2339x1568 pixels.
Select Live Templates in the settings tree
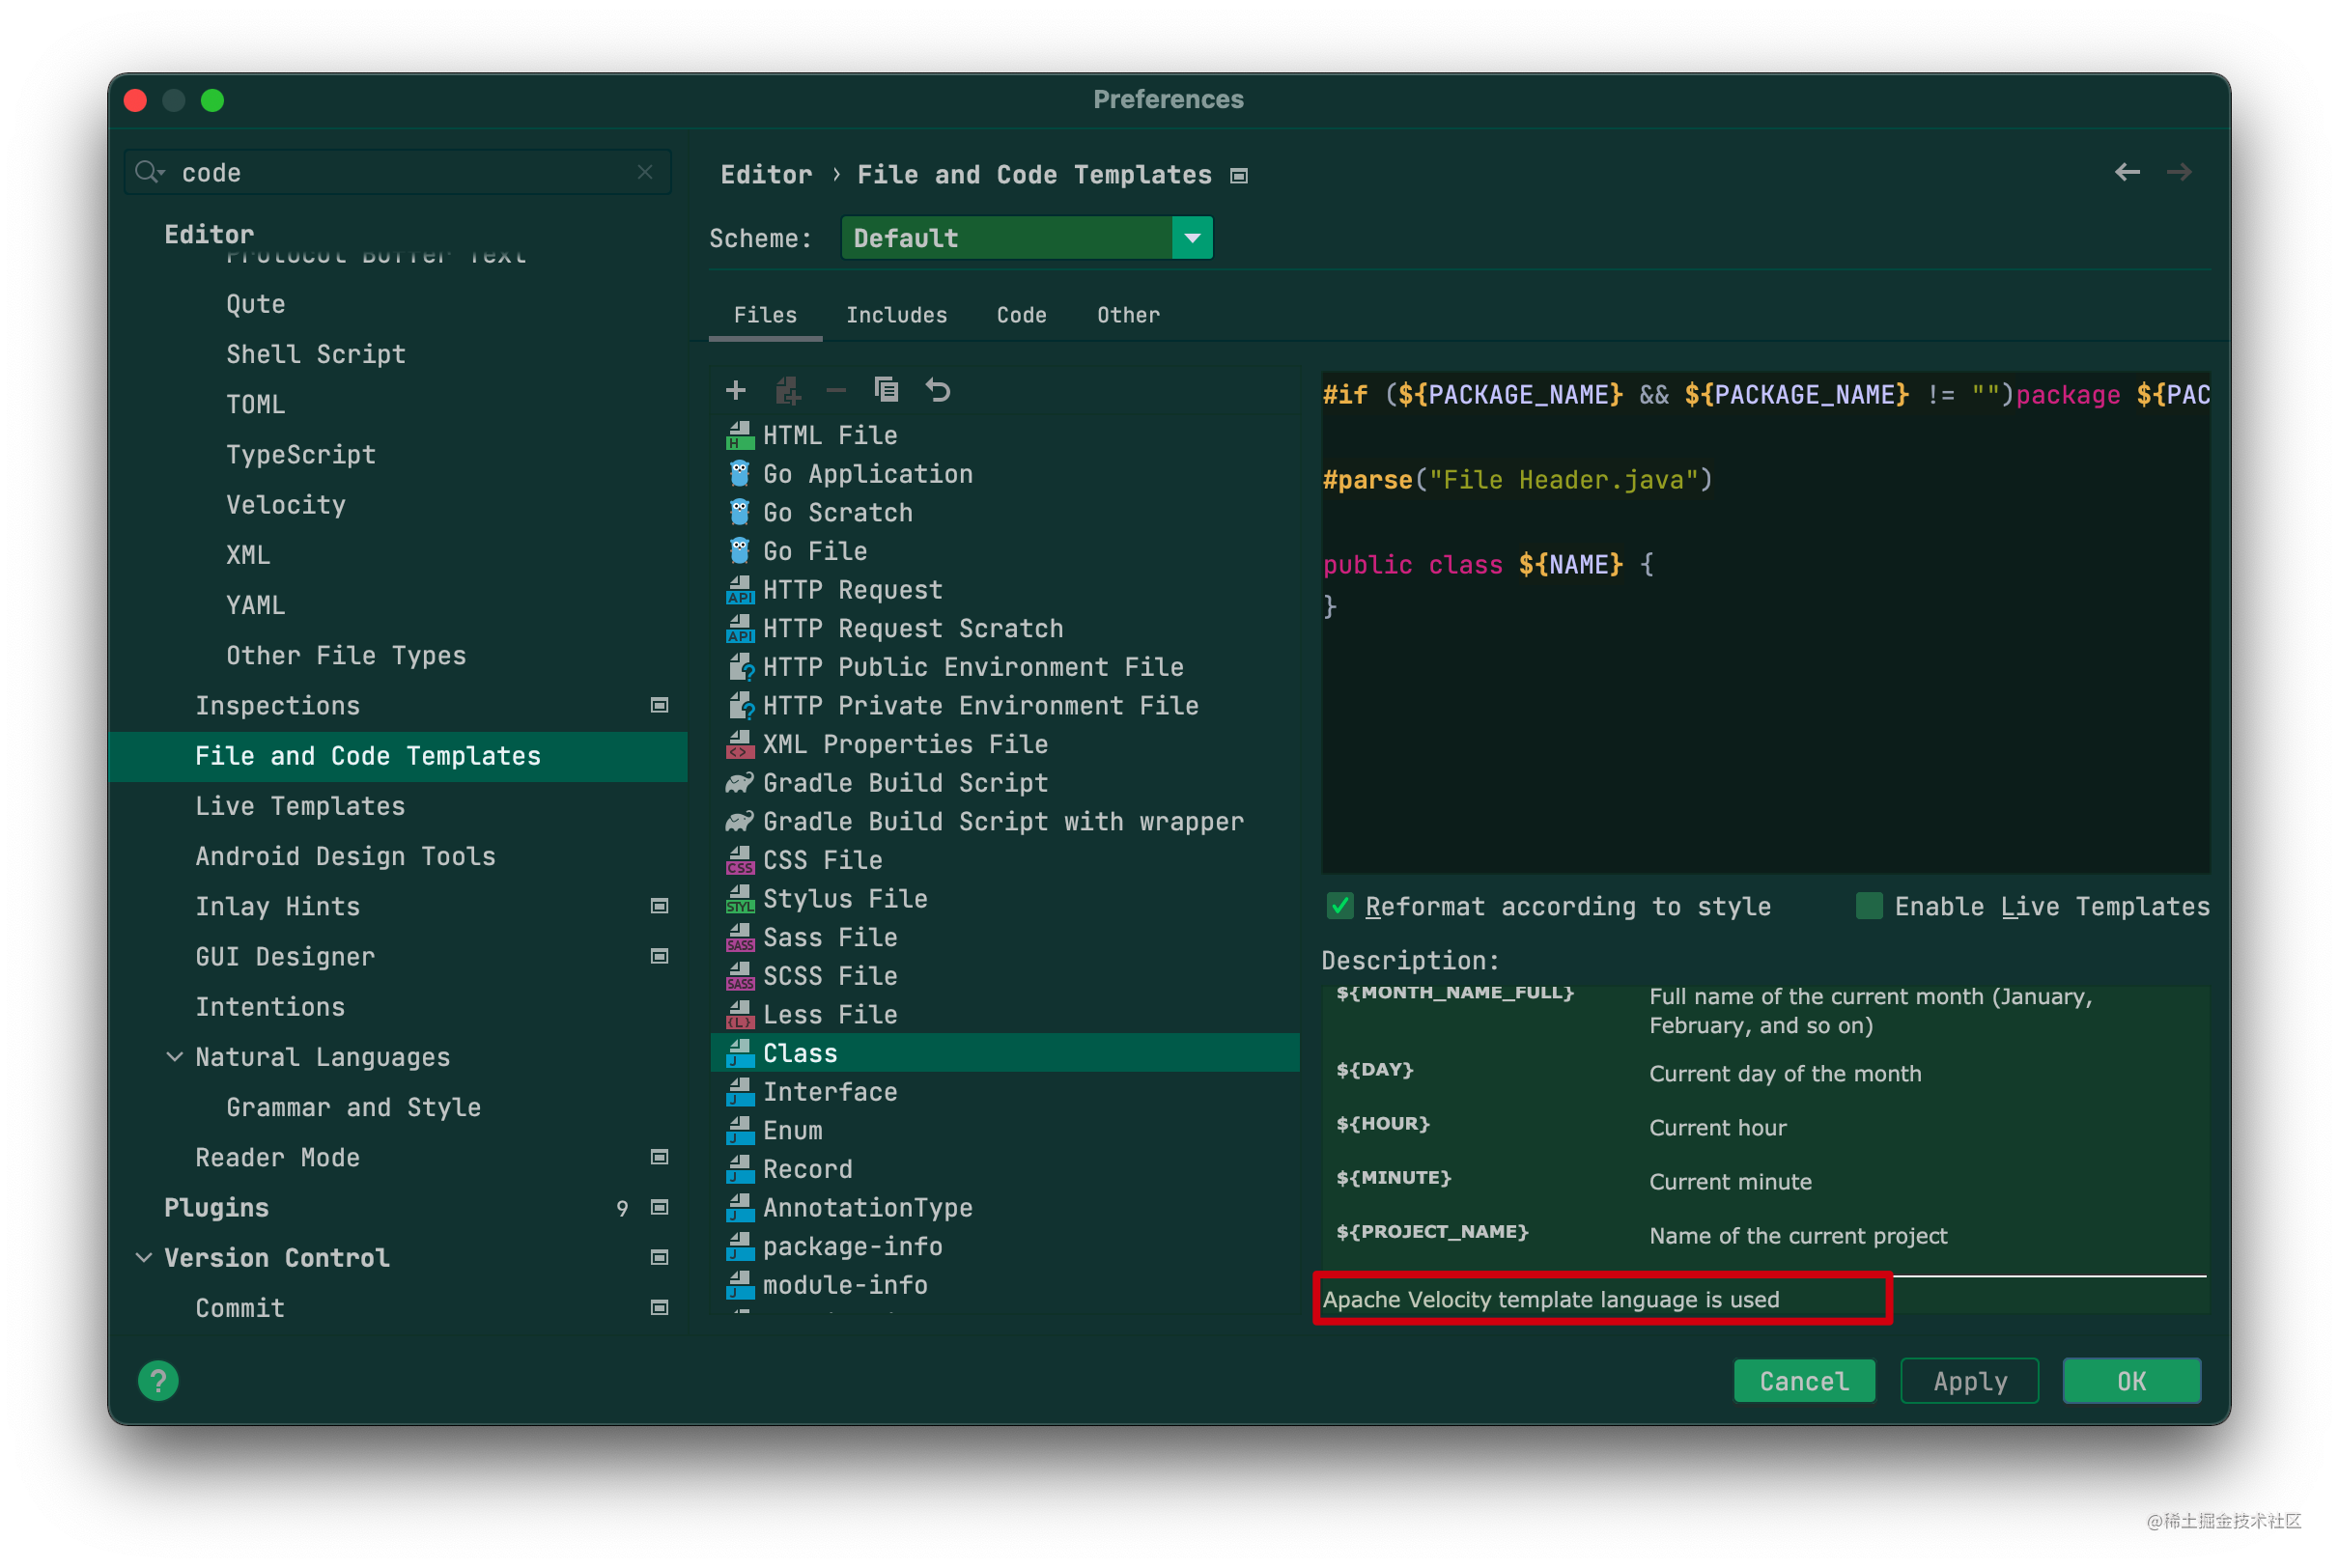click(x=300, y=806)
